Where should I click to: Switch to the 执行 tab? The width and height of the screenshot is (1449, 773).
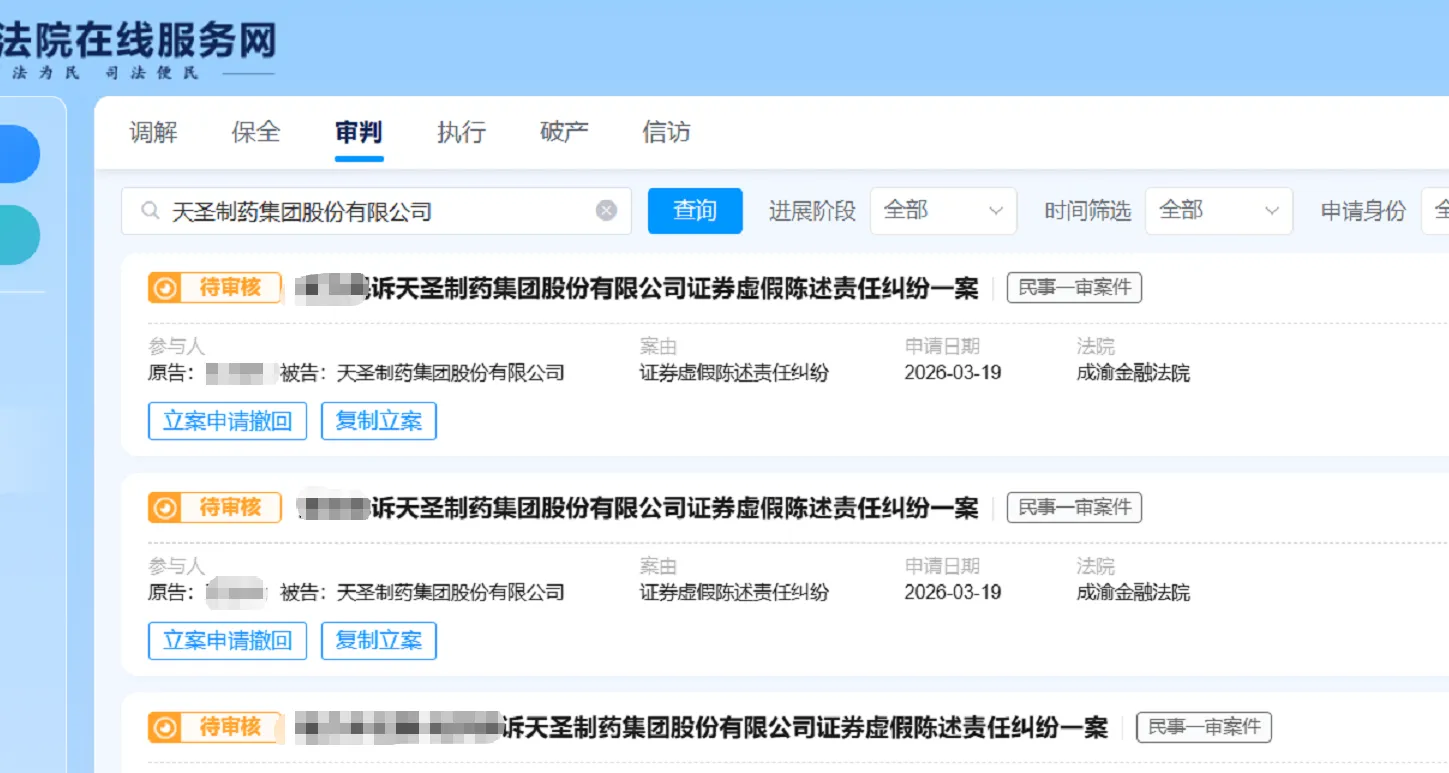coord(459,133)
